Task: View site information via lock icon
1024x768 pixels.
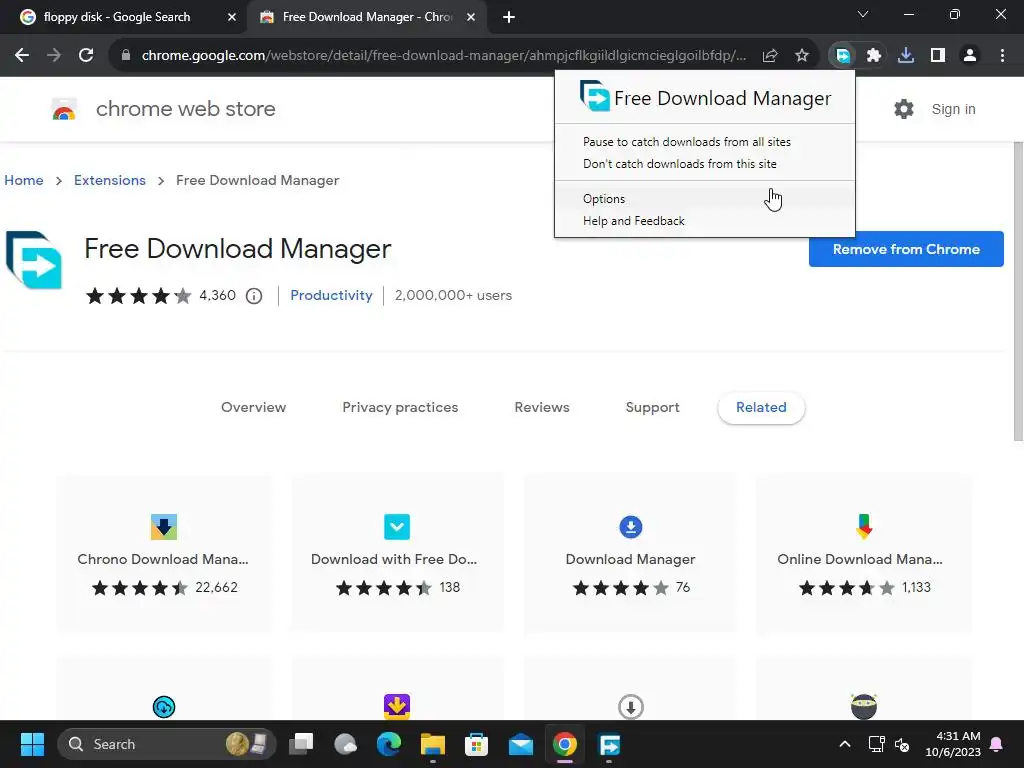Action: coord(125,56)
